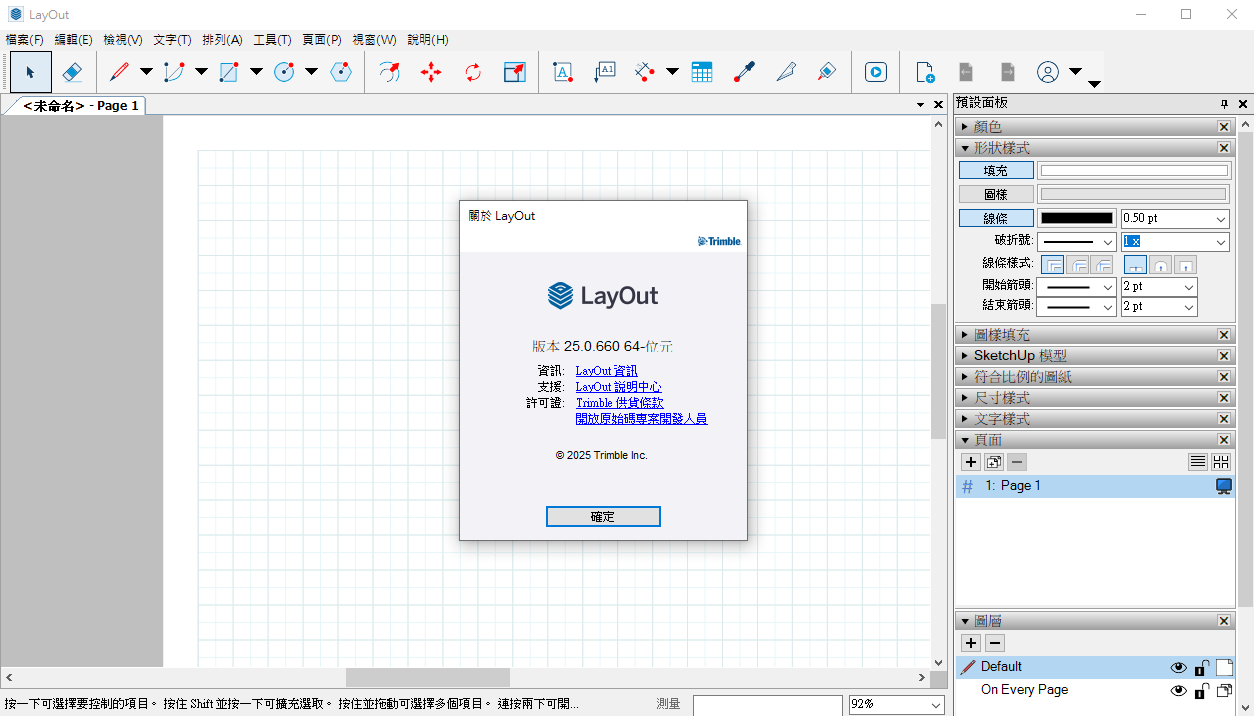Select the Style eyedropper tool

[744, 72]
